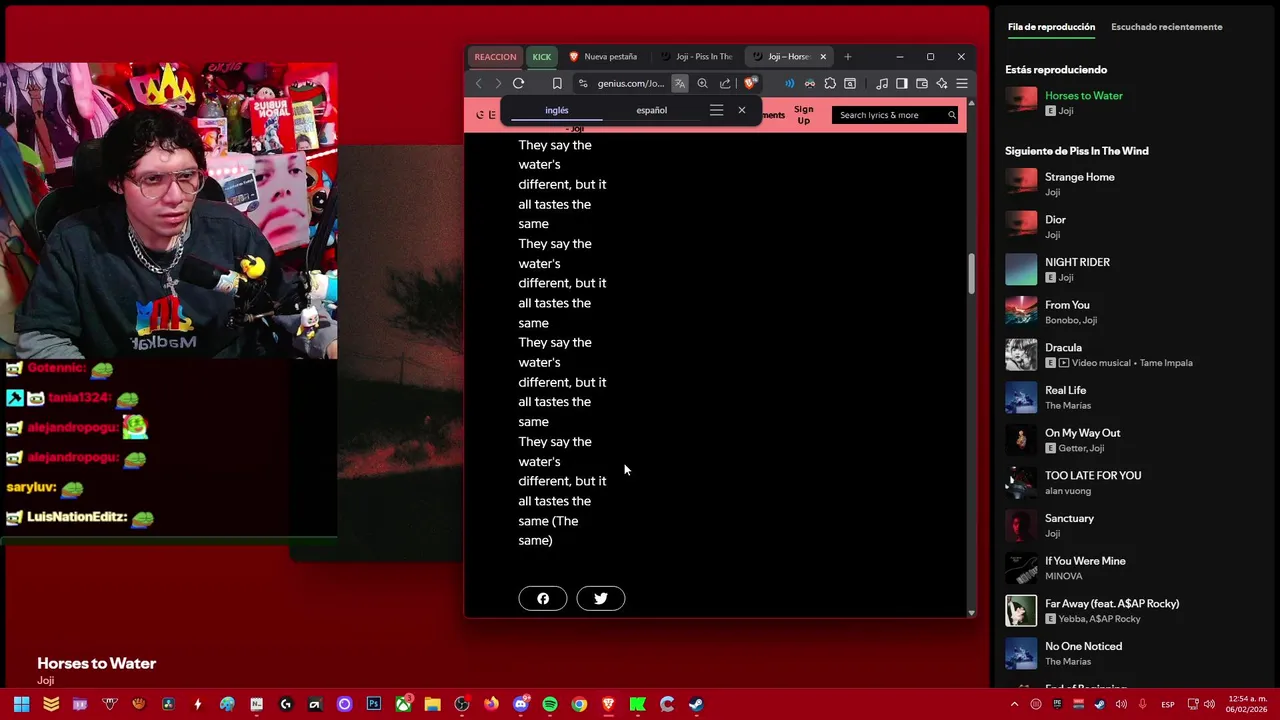Click the Horses to Water now-playing title
This screenshot has height=720, width=1280.
click(1084, 96)
